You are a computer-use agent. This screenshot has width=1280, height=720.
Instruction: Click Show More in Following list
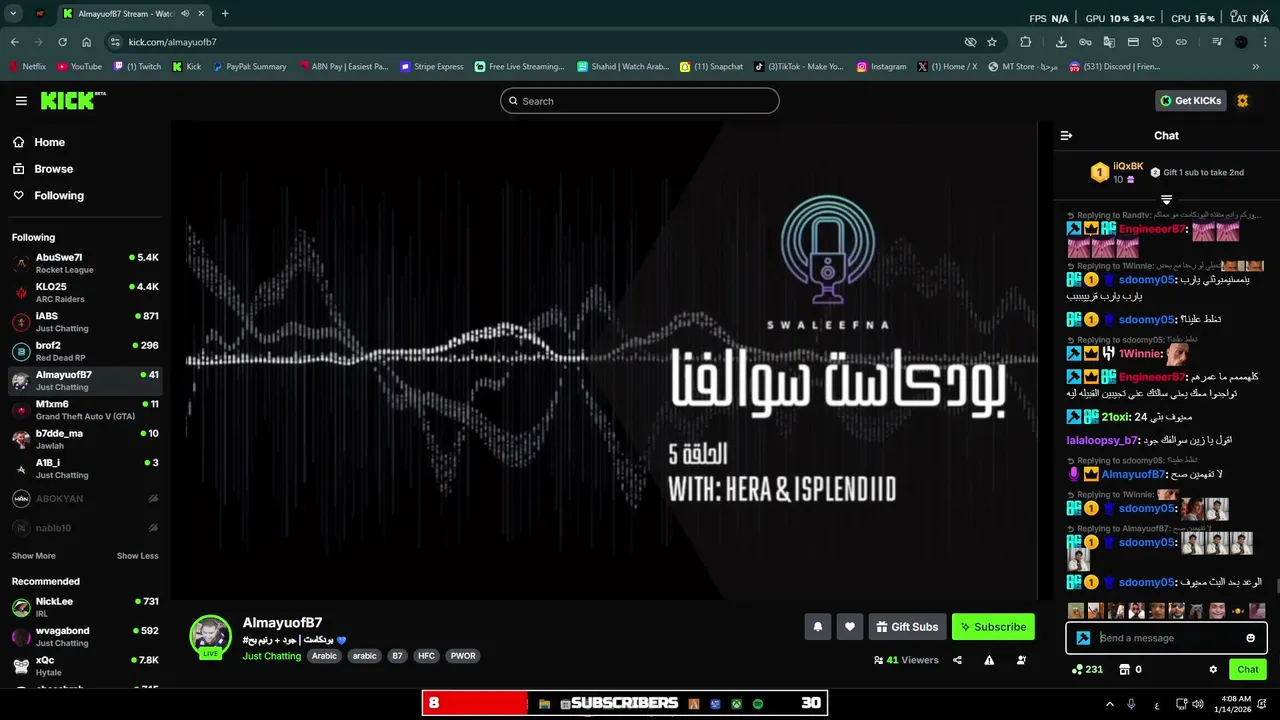click(x=34, y=556)
